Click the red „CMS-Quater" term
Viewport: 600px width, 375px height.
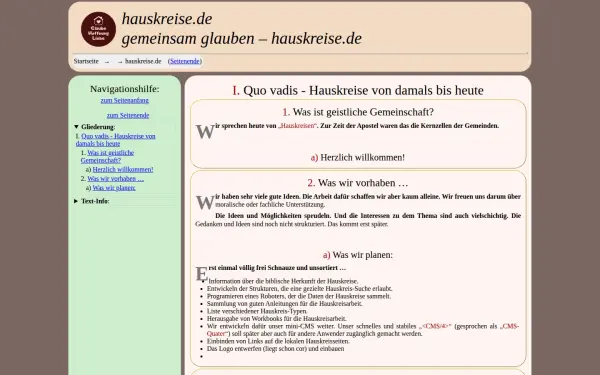click(x=509, y=326)
